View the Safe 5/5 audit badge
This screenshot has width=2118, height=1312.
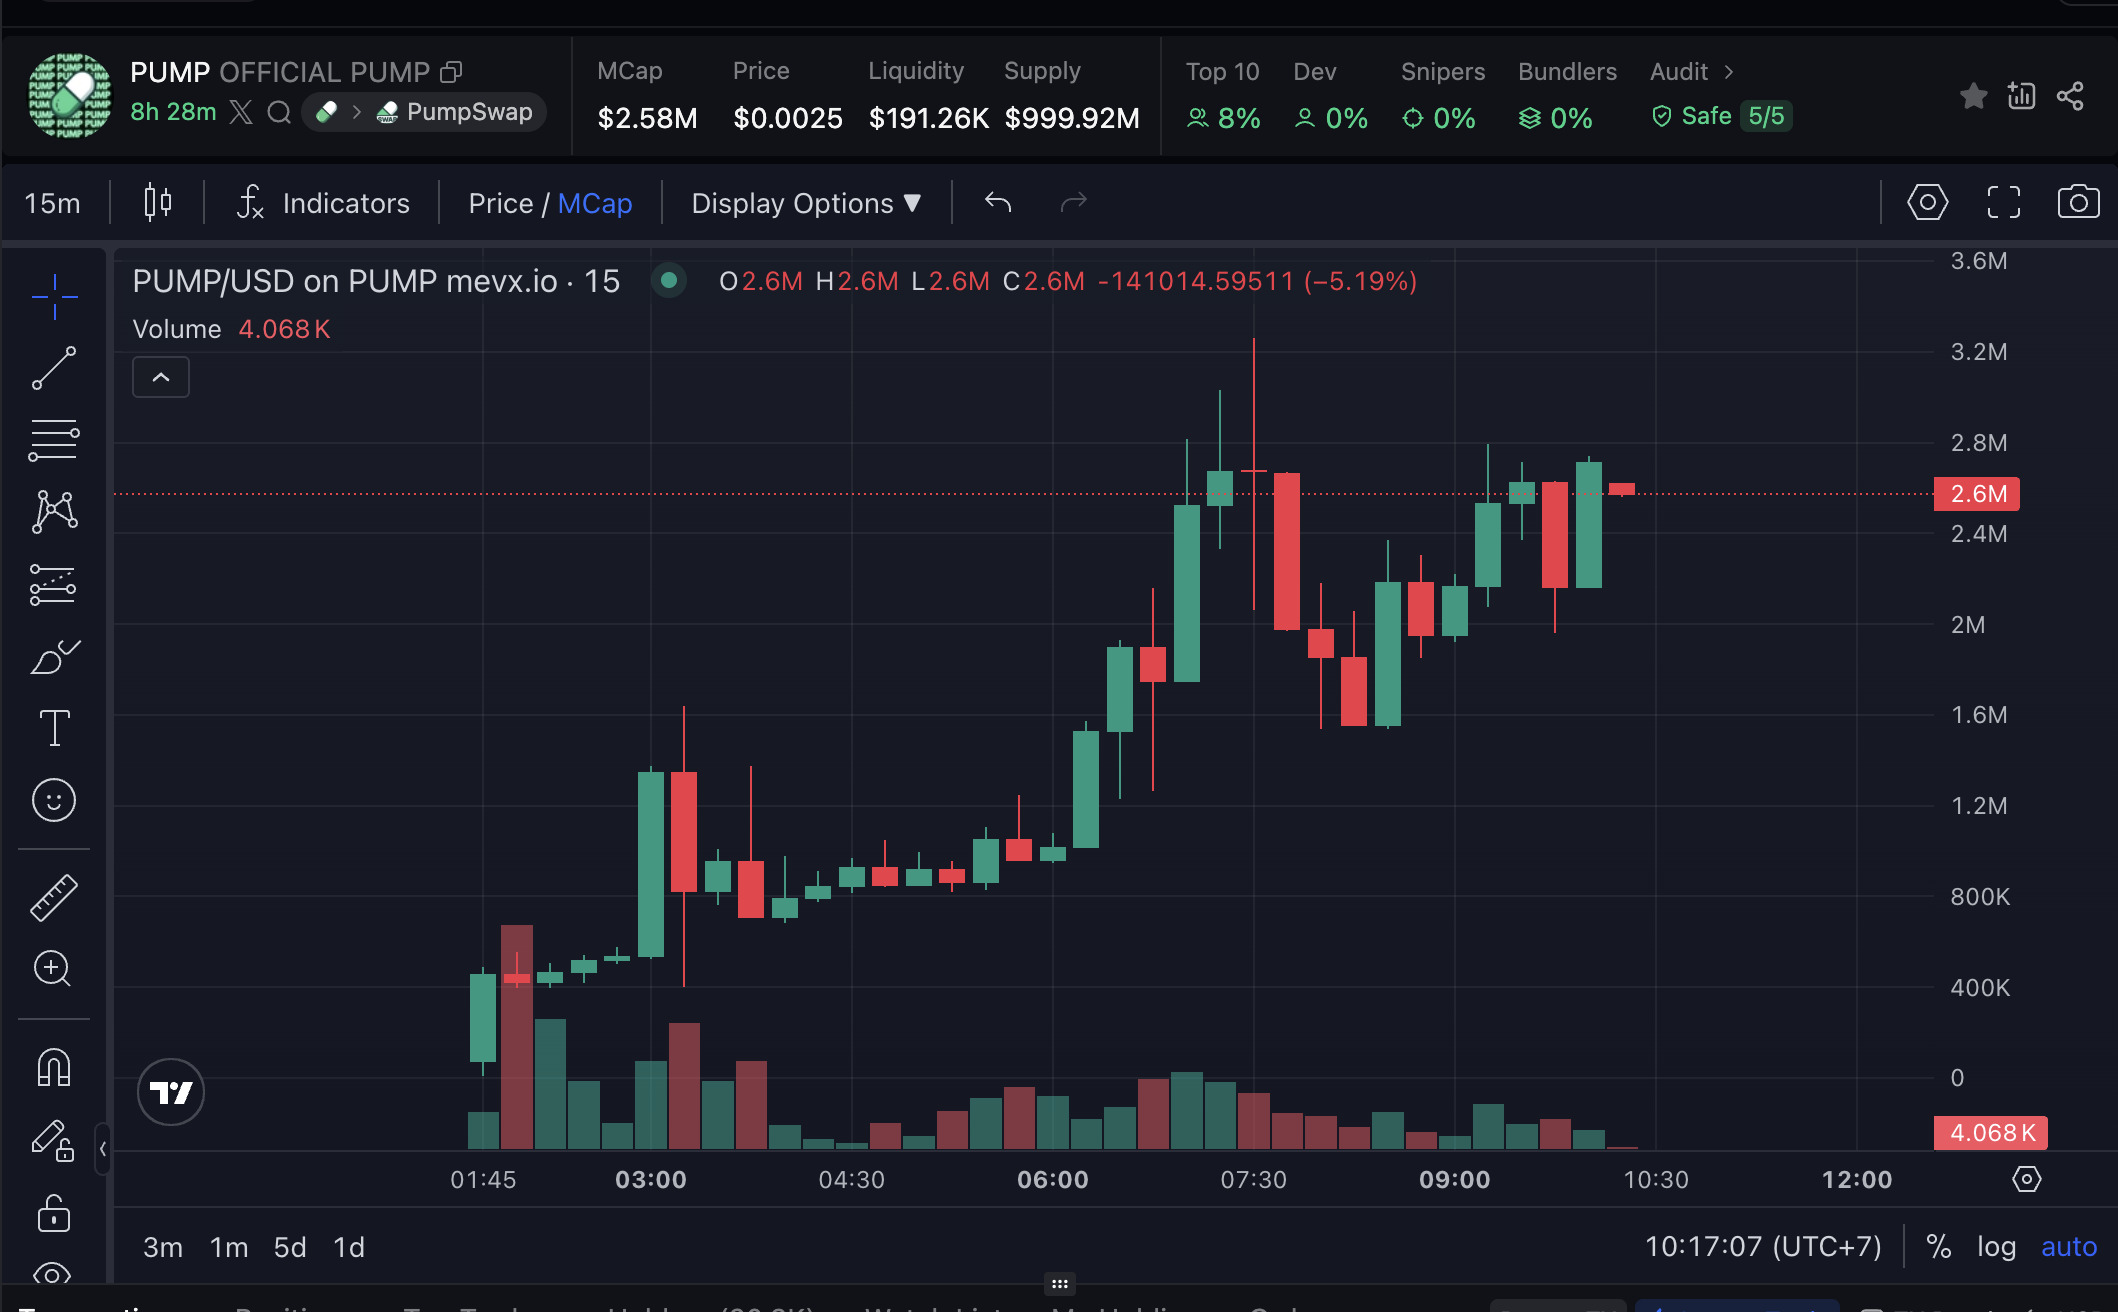coord(1720,117)
